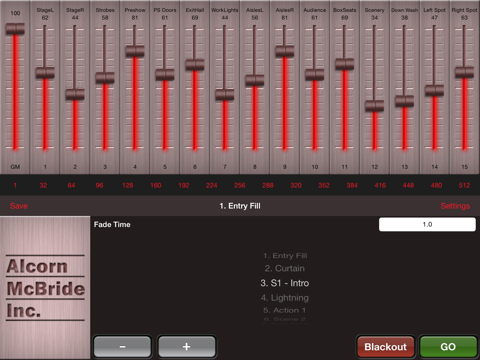
Task: Click the Blackout button
Action: point(386,347)
